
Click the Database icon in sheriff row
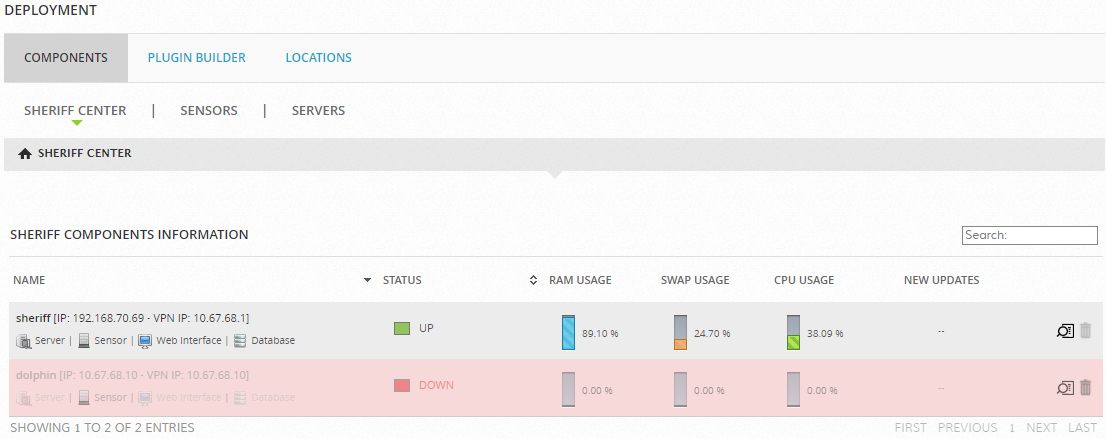click(240, 341)
